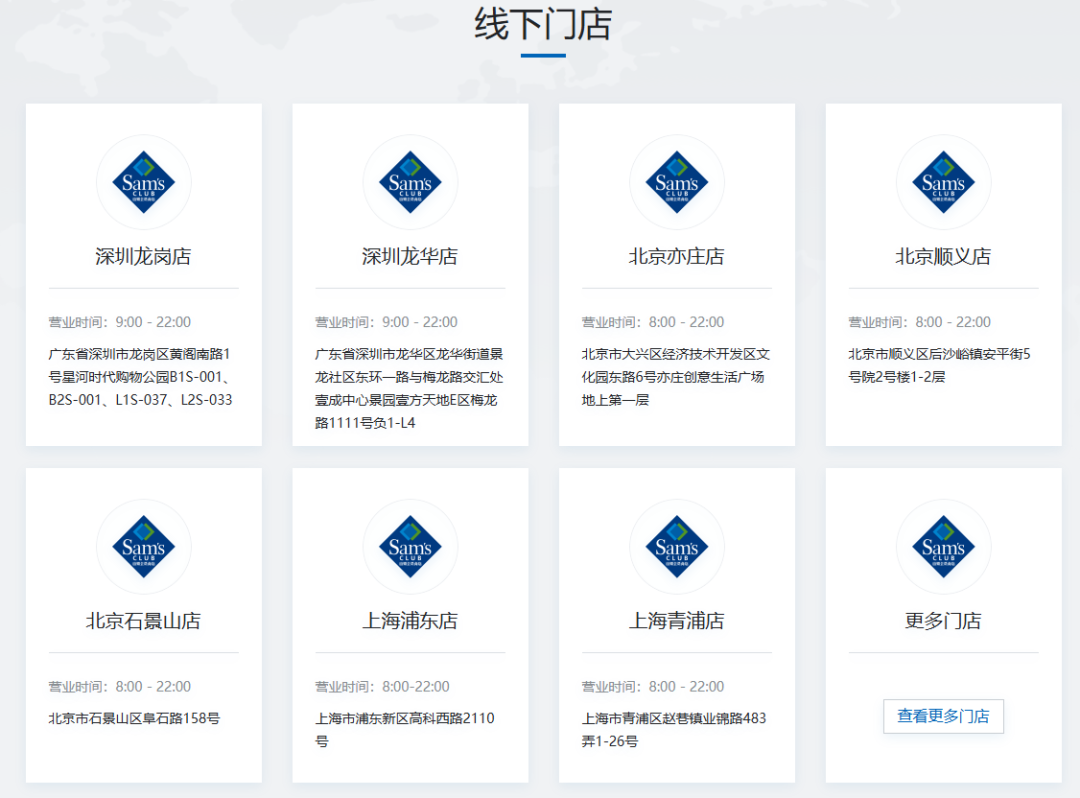This screenshot has height=798, width=1080.
Task: Open the 北京亦庄店 store title
Action: [676, 256]
